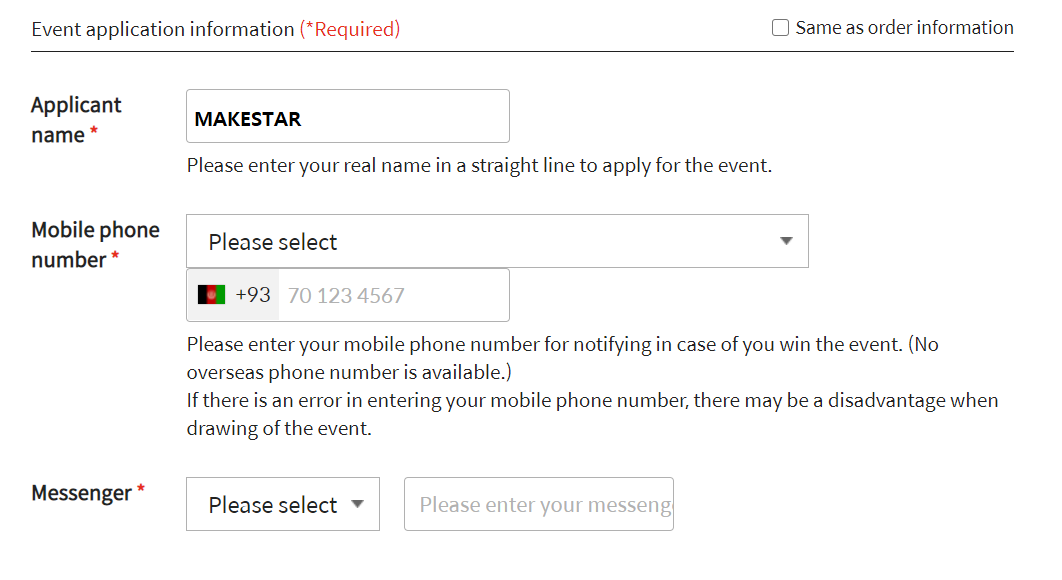Click the Messenger dropdown triangle arrow
This screenshot has height=580, width=1062.
357,505
